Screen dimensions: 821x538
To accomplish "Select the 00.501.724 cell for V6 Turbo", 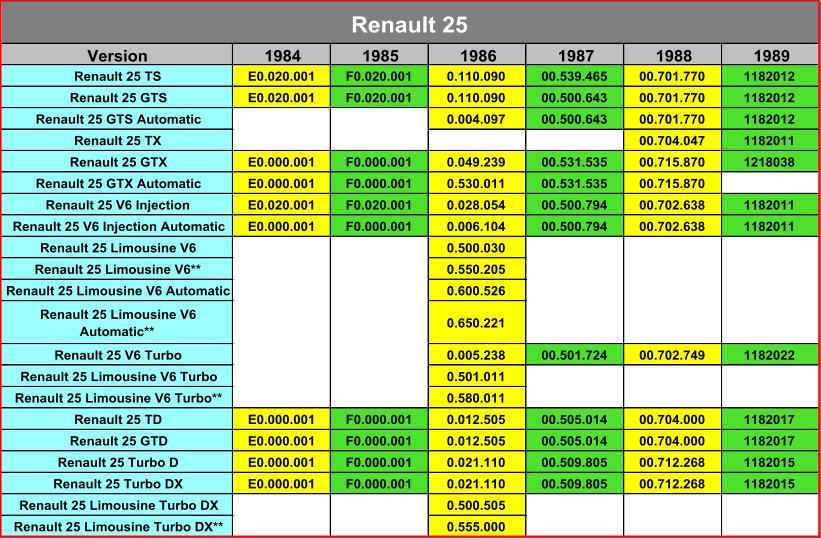I will tap(574, 355).
